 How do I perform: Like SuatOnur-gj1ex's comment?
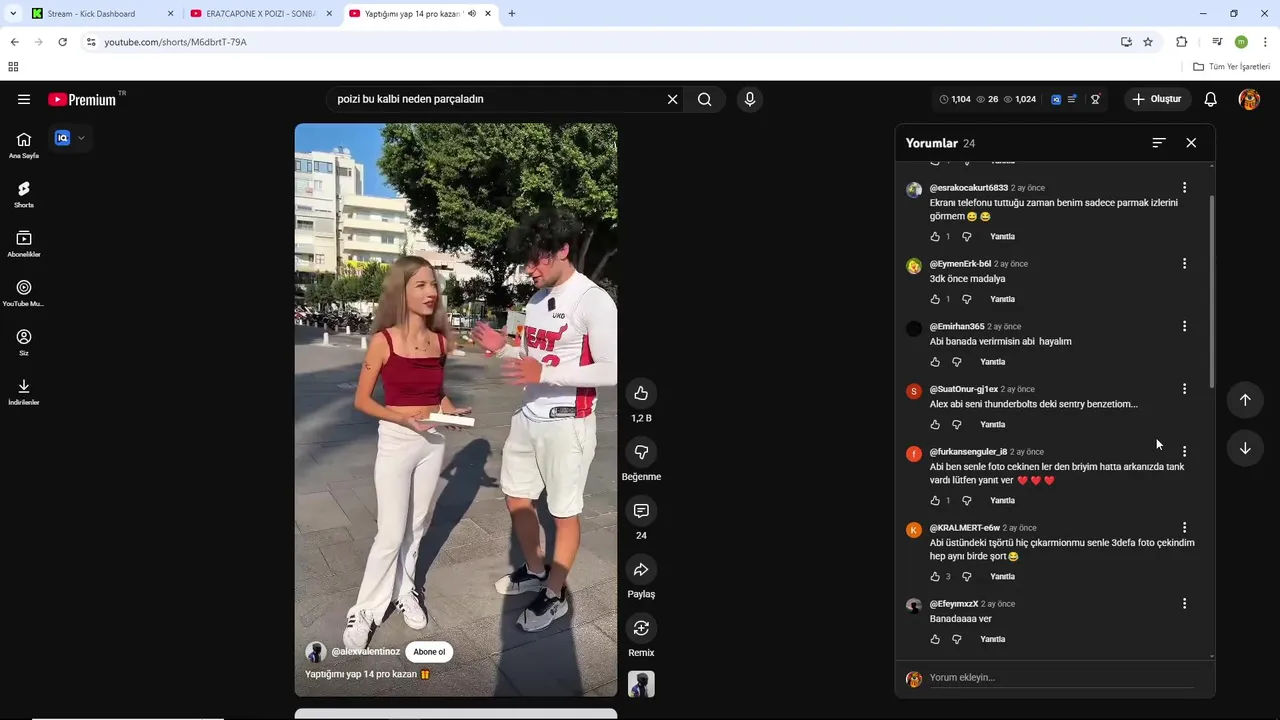point(935,425)
